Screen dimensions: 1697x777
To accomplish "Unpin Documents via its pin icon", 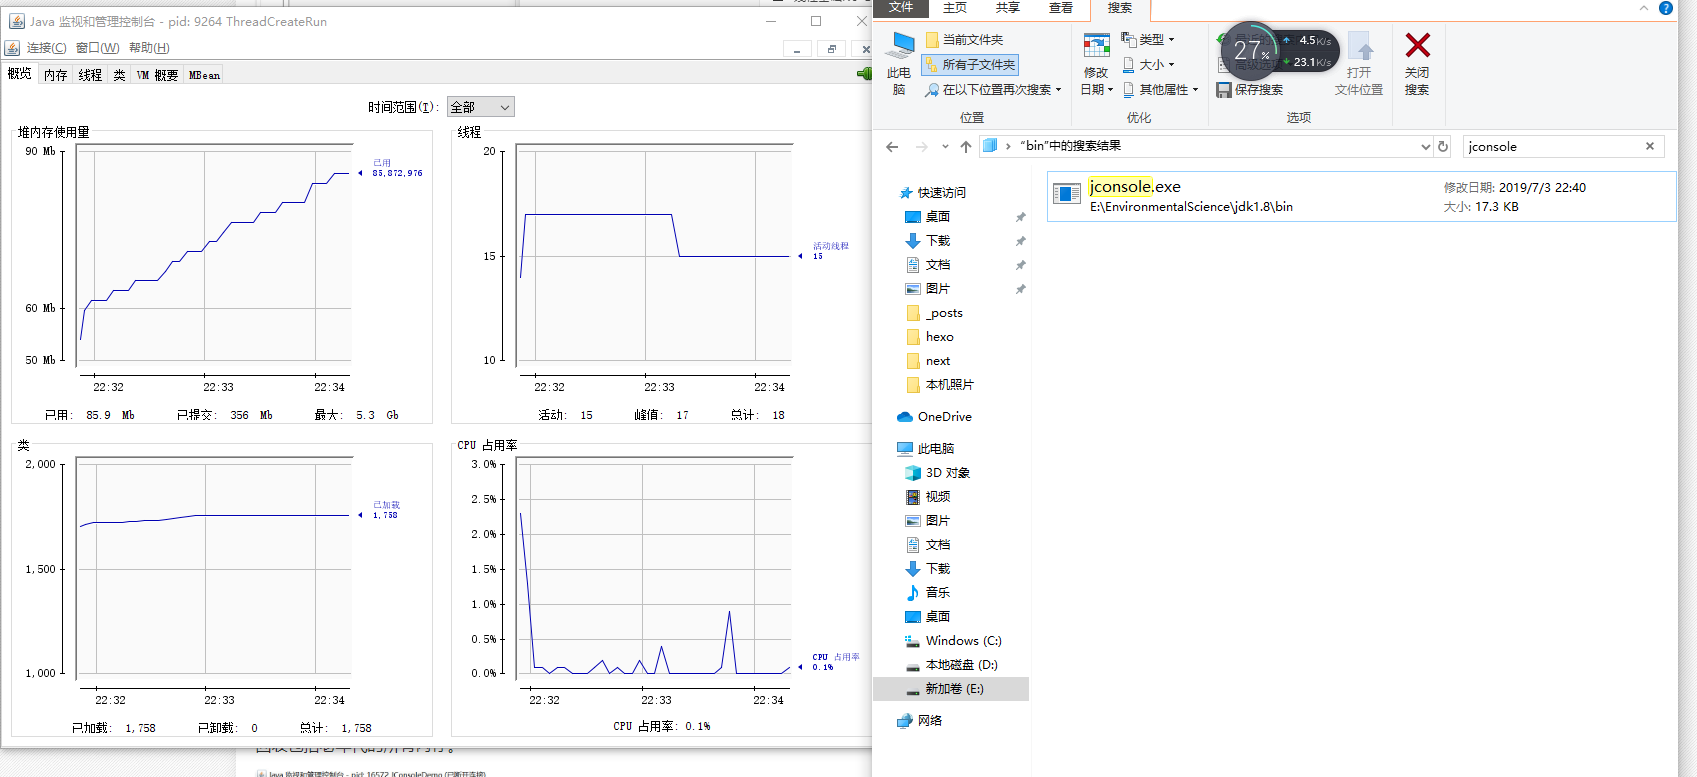I will [1020, 265].
